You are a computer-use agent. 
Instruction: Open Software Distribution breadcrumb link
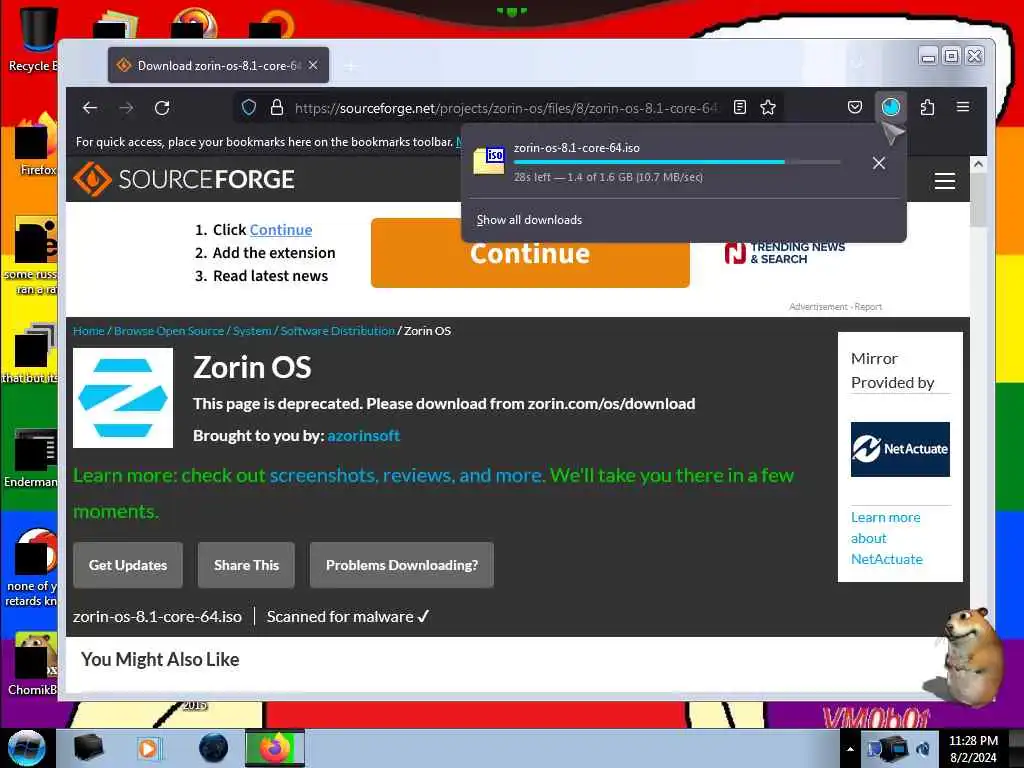pos(338,331)
